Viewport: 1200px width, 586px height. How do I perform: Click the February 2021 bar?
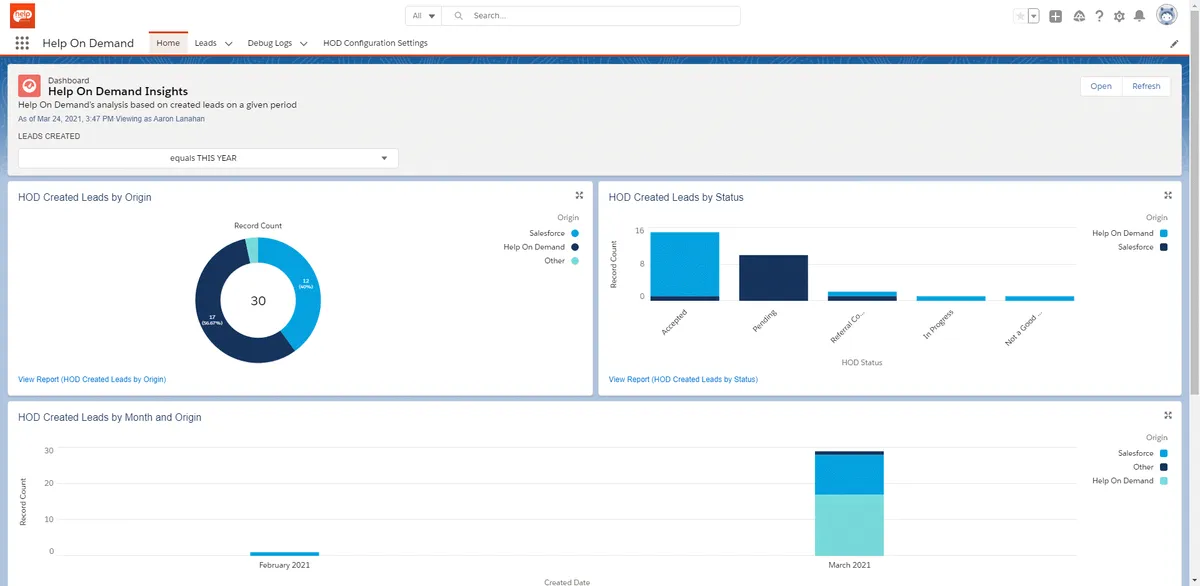coord(284,553)
